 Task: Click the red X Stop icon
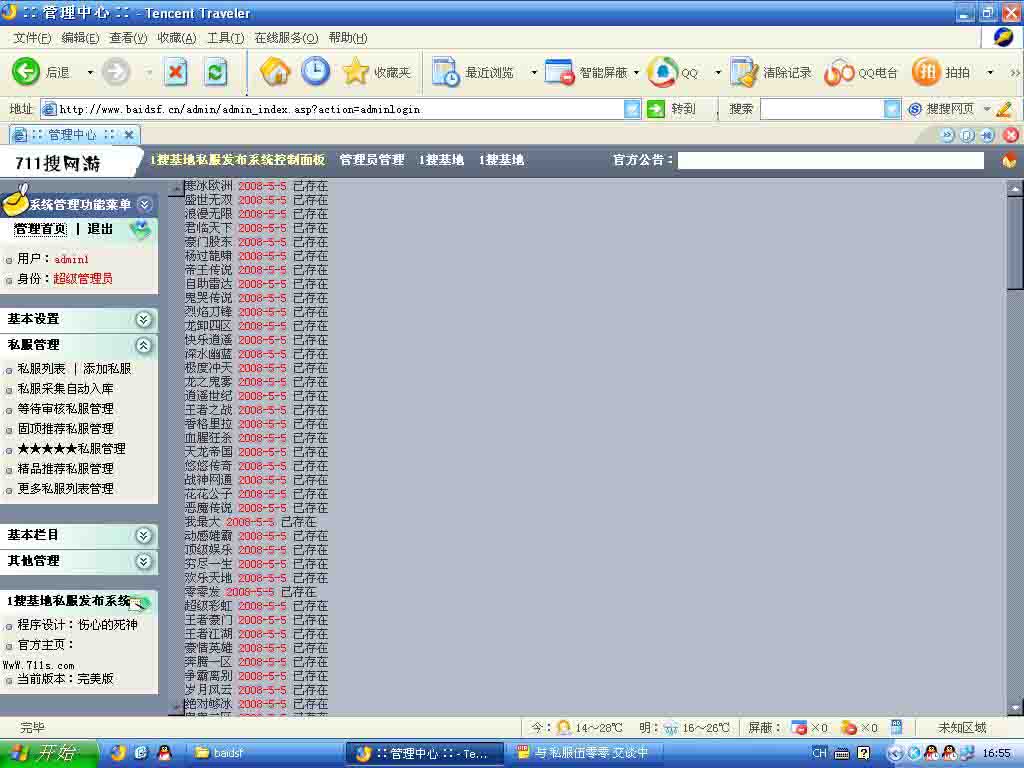tap(176, 71)
